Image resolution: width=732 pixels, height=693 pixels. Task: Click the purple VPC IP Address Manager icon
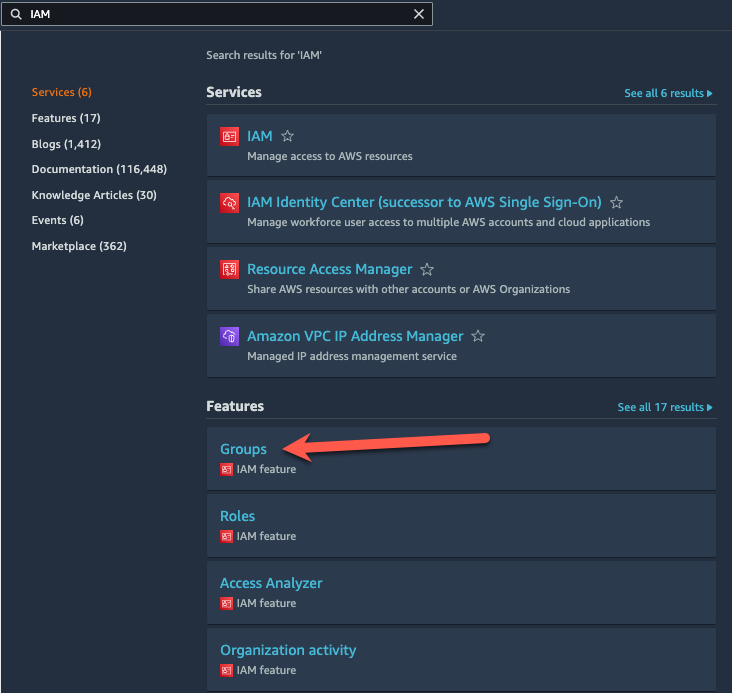click(229, 337)
